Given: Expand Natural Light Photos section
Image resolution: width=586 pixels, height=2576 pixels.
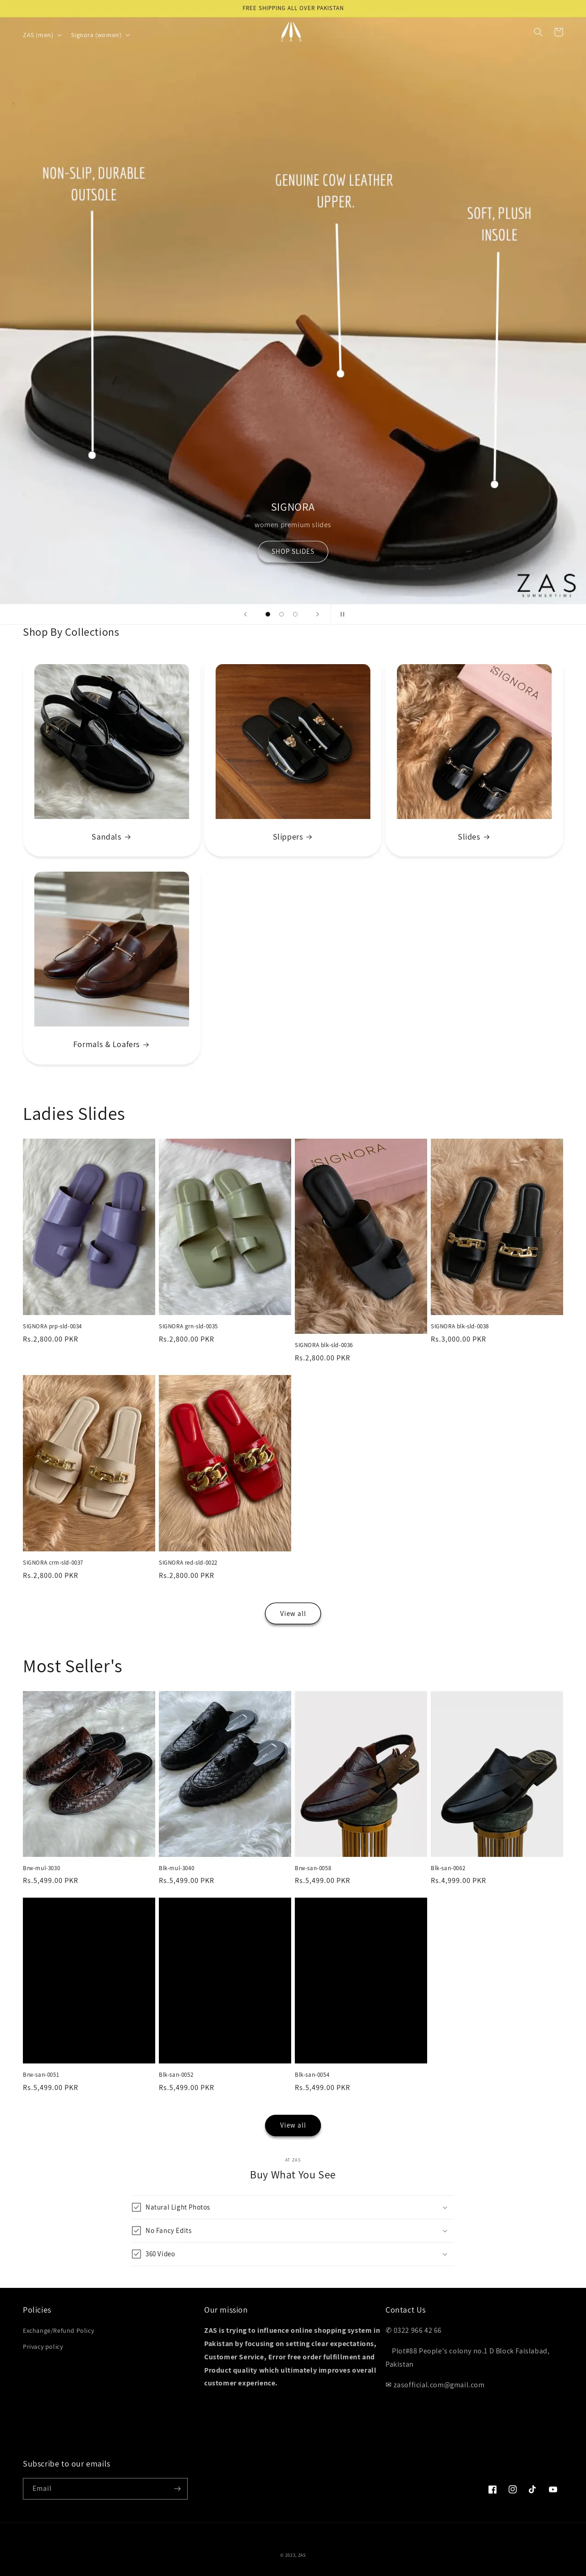Looking at the screenshot, I should [x=292, y=2207].
